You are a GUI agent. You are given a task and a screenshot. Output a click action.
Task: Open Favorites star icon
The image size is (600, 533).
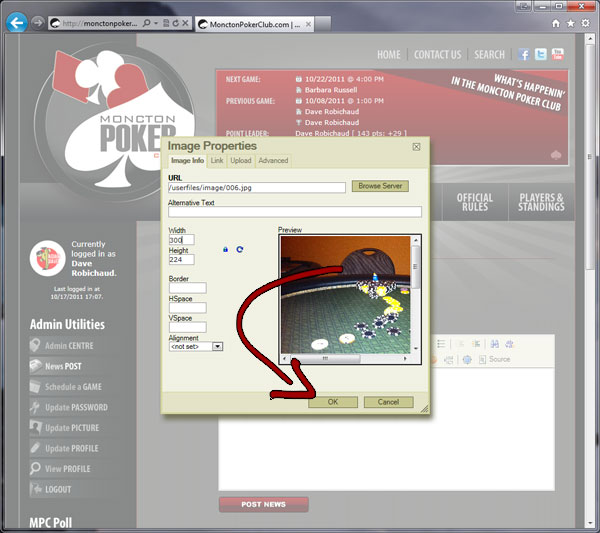[571, 24]
